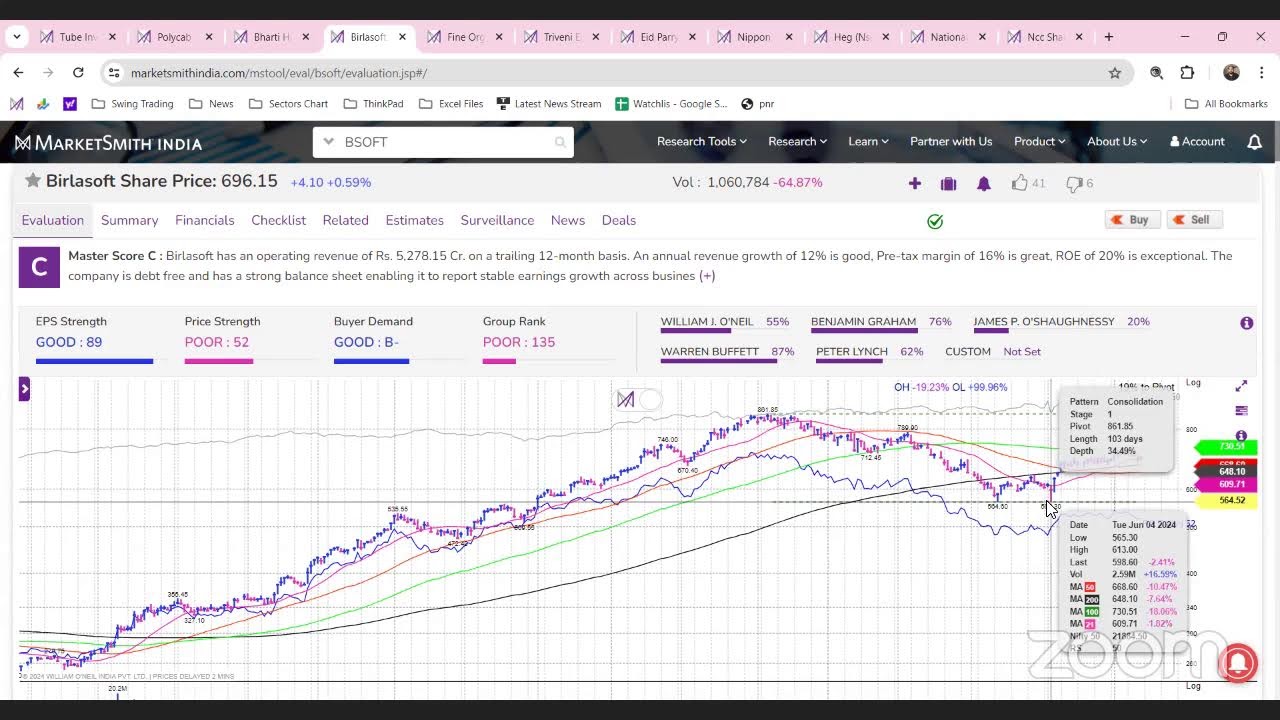Screen dimensions: 1280x720
Task: Open the Deals tab
Action: pyautogui.click(x=619, y=220)
